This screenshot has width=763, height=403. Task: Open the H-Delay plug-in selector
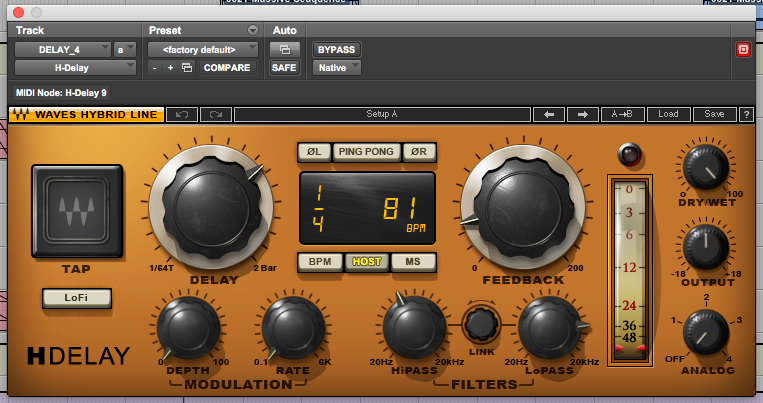[x=75, y=68]
